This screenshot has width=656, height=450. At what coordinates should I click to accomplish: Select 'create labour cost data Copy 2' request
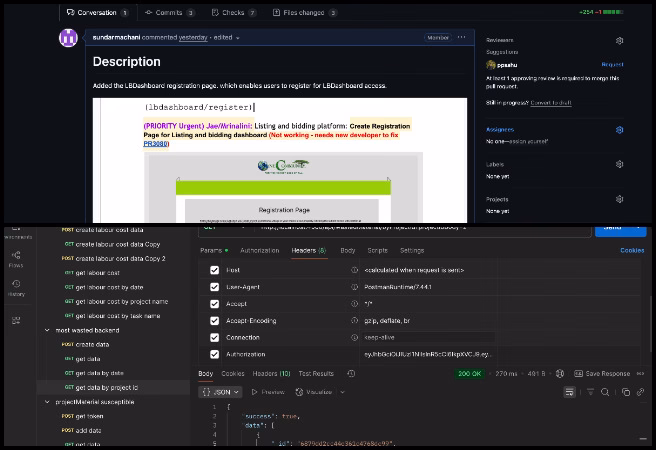click(x=113, y=258)
